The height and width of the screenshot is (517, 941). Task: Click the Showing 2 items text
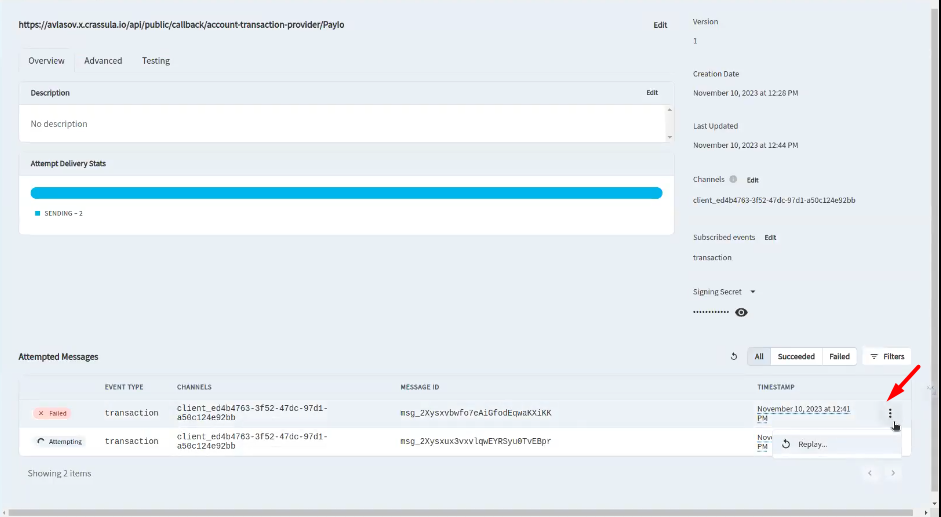coord(59,473)
